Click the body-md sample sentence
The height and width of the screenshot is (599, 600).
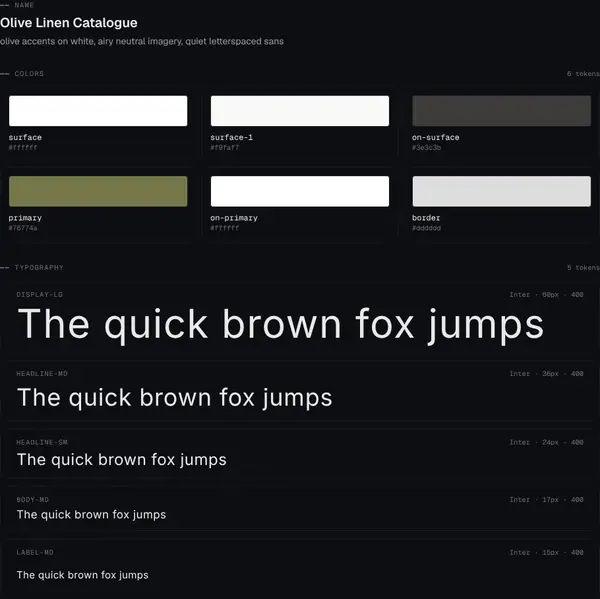[91, 515]
